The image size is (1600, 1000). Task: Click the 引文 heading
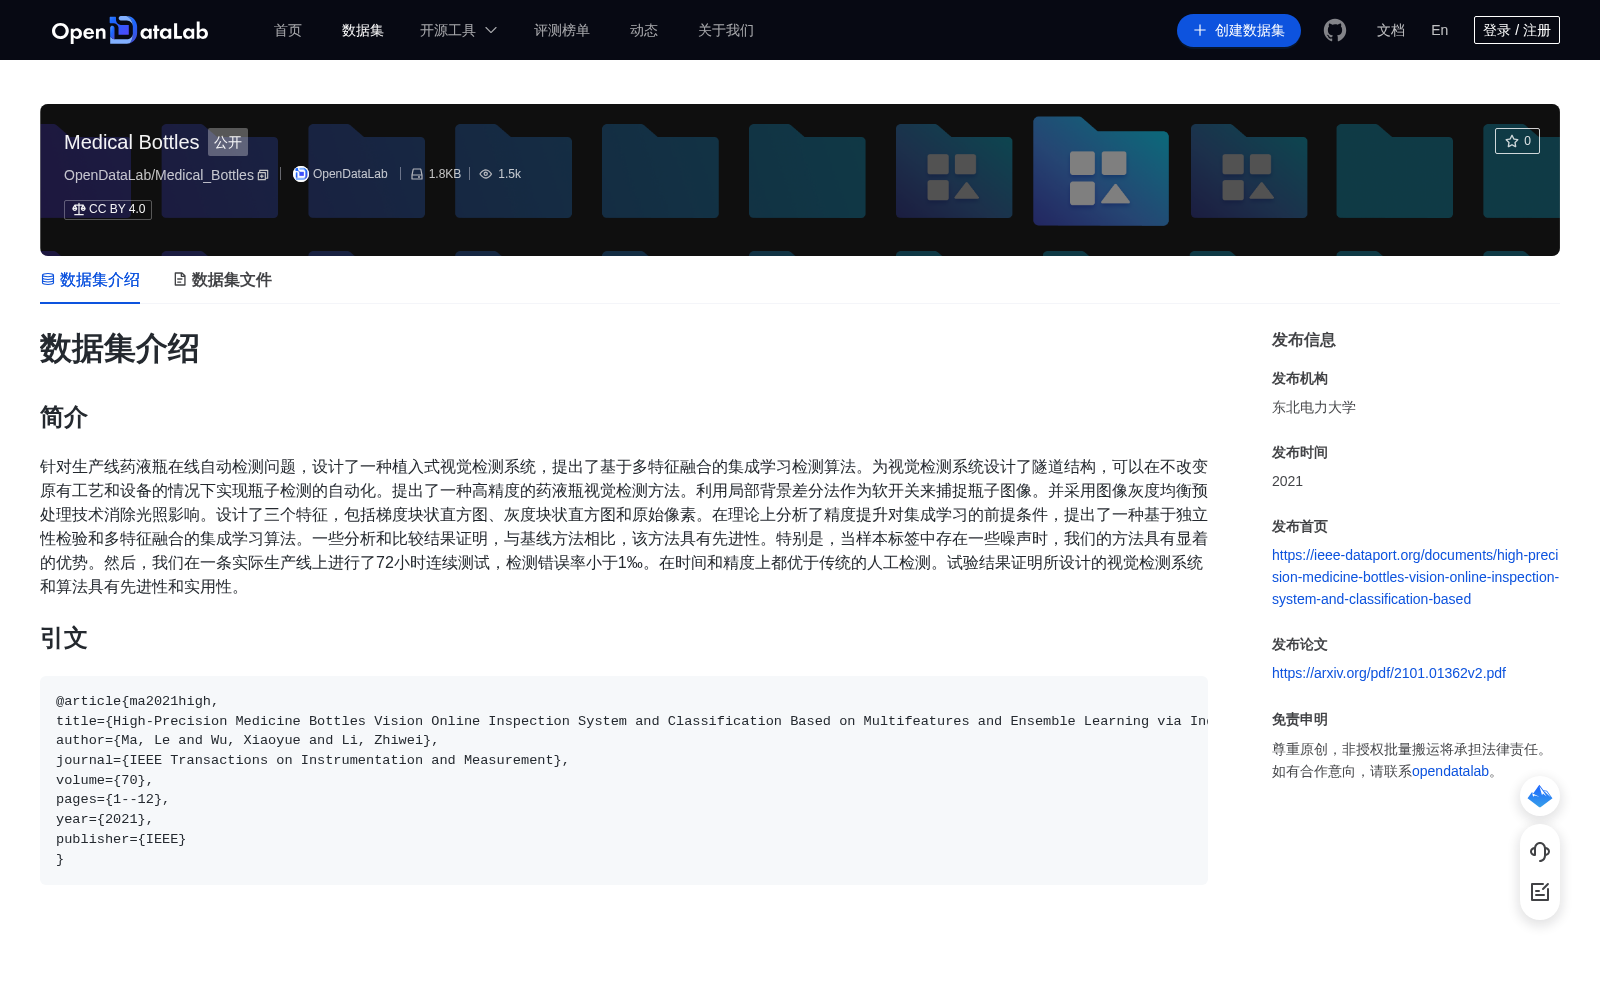[x=64, y=638]
